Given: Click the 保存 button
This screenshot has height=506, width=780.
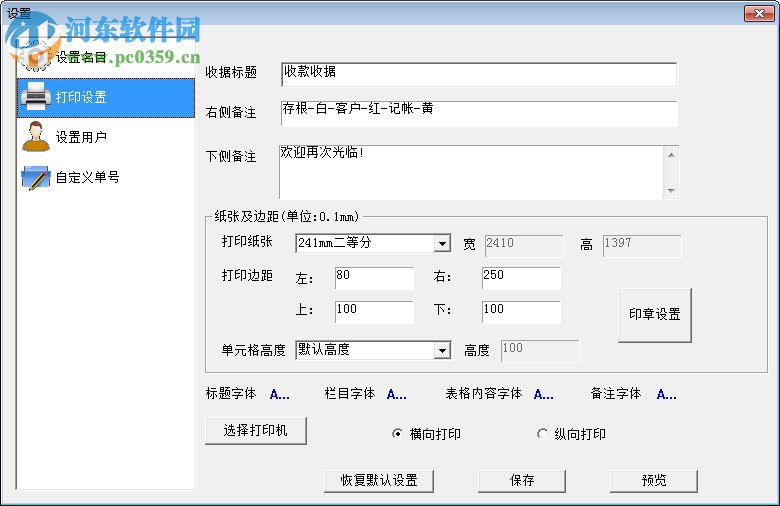Looking at the screenshot, I should click(522, 481).
